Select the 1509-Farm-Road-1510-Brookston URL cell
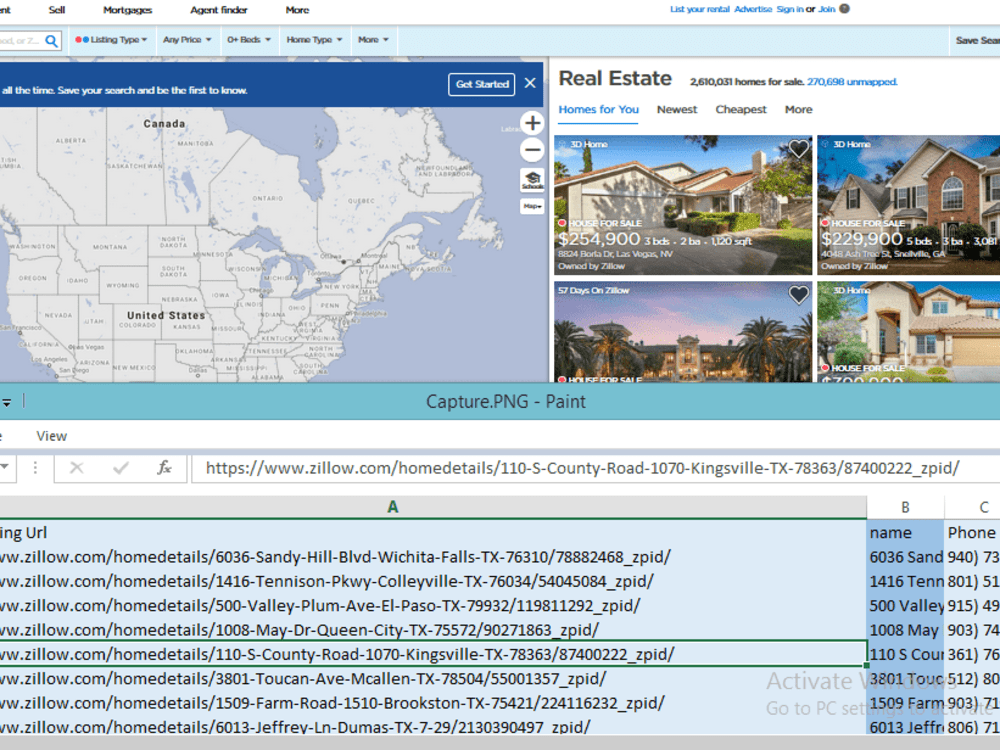The width and height of the screenshot is (1000, 750). (x=433, y=703)
